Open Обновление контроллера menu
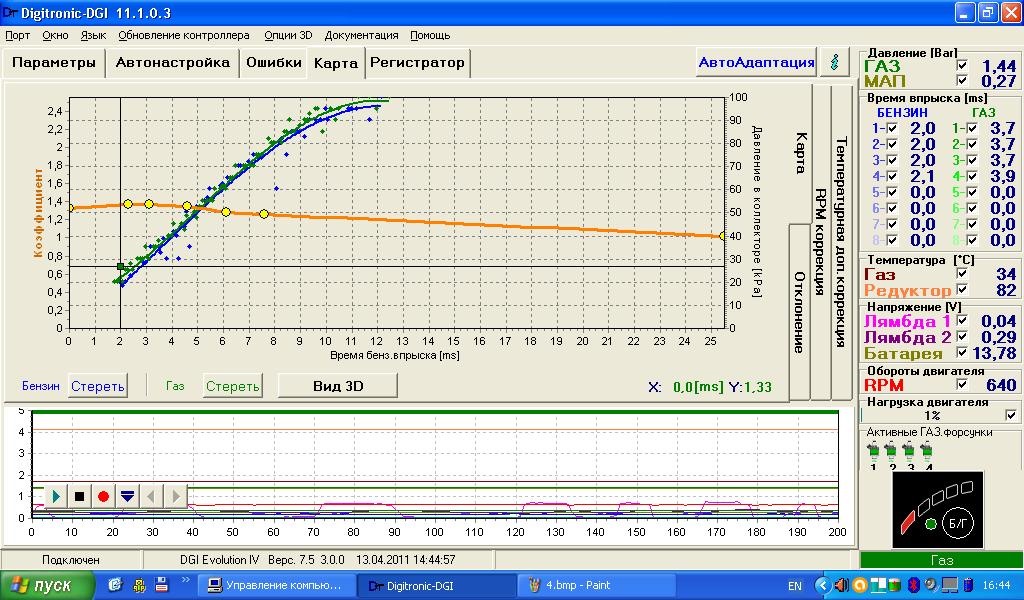1024x600 pixels. click(x=184, y=35)
